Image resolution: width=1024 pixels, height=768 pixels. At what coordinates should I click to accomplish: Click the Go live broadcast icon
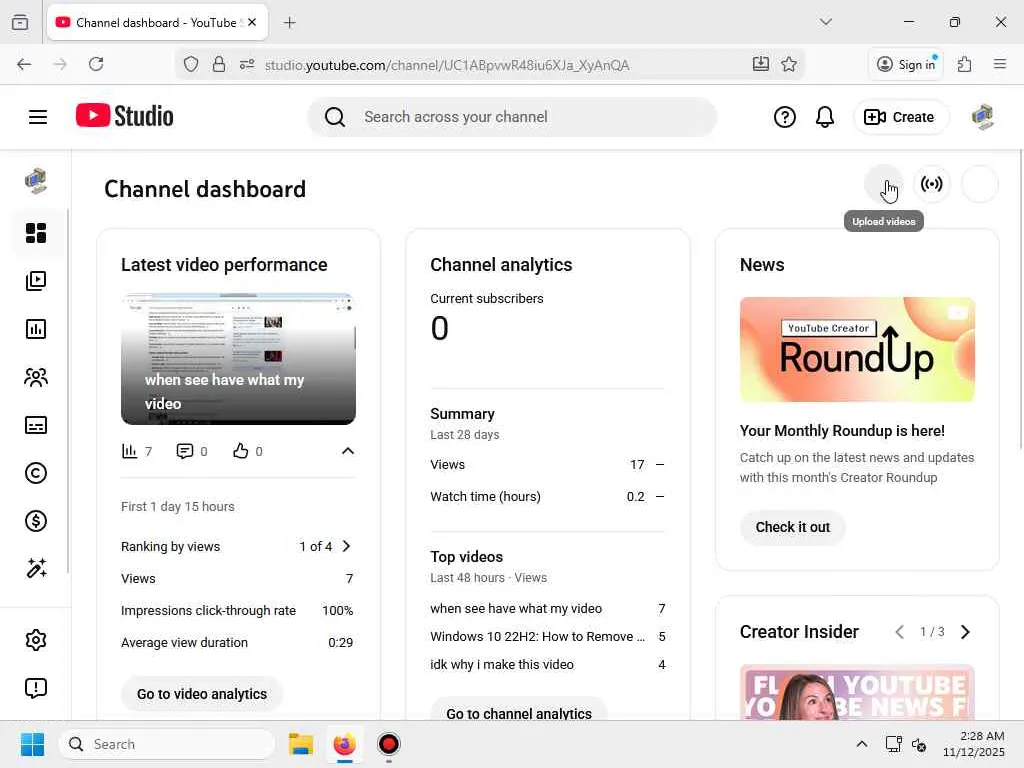[932, 185]
